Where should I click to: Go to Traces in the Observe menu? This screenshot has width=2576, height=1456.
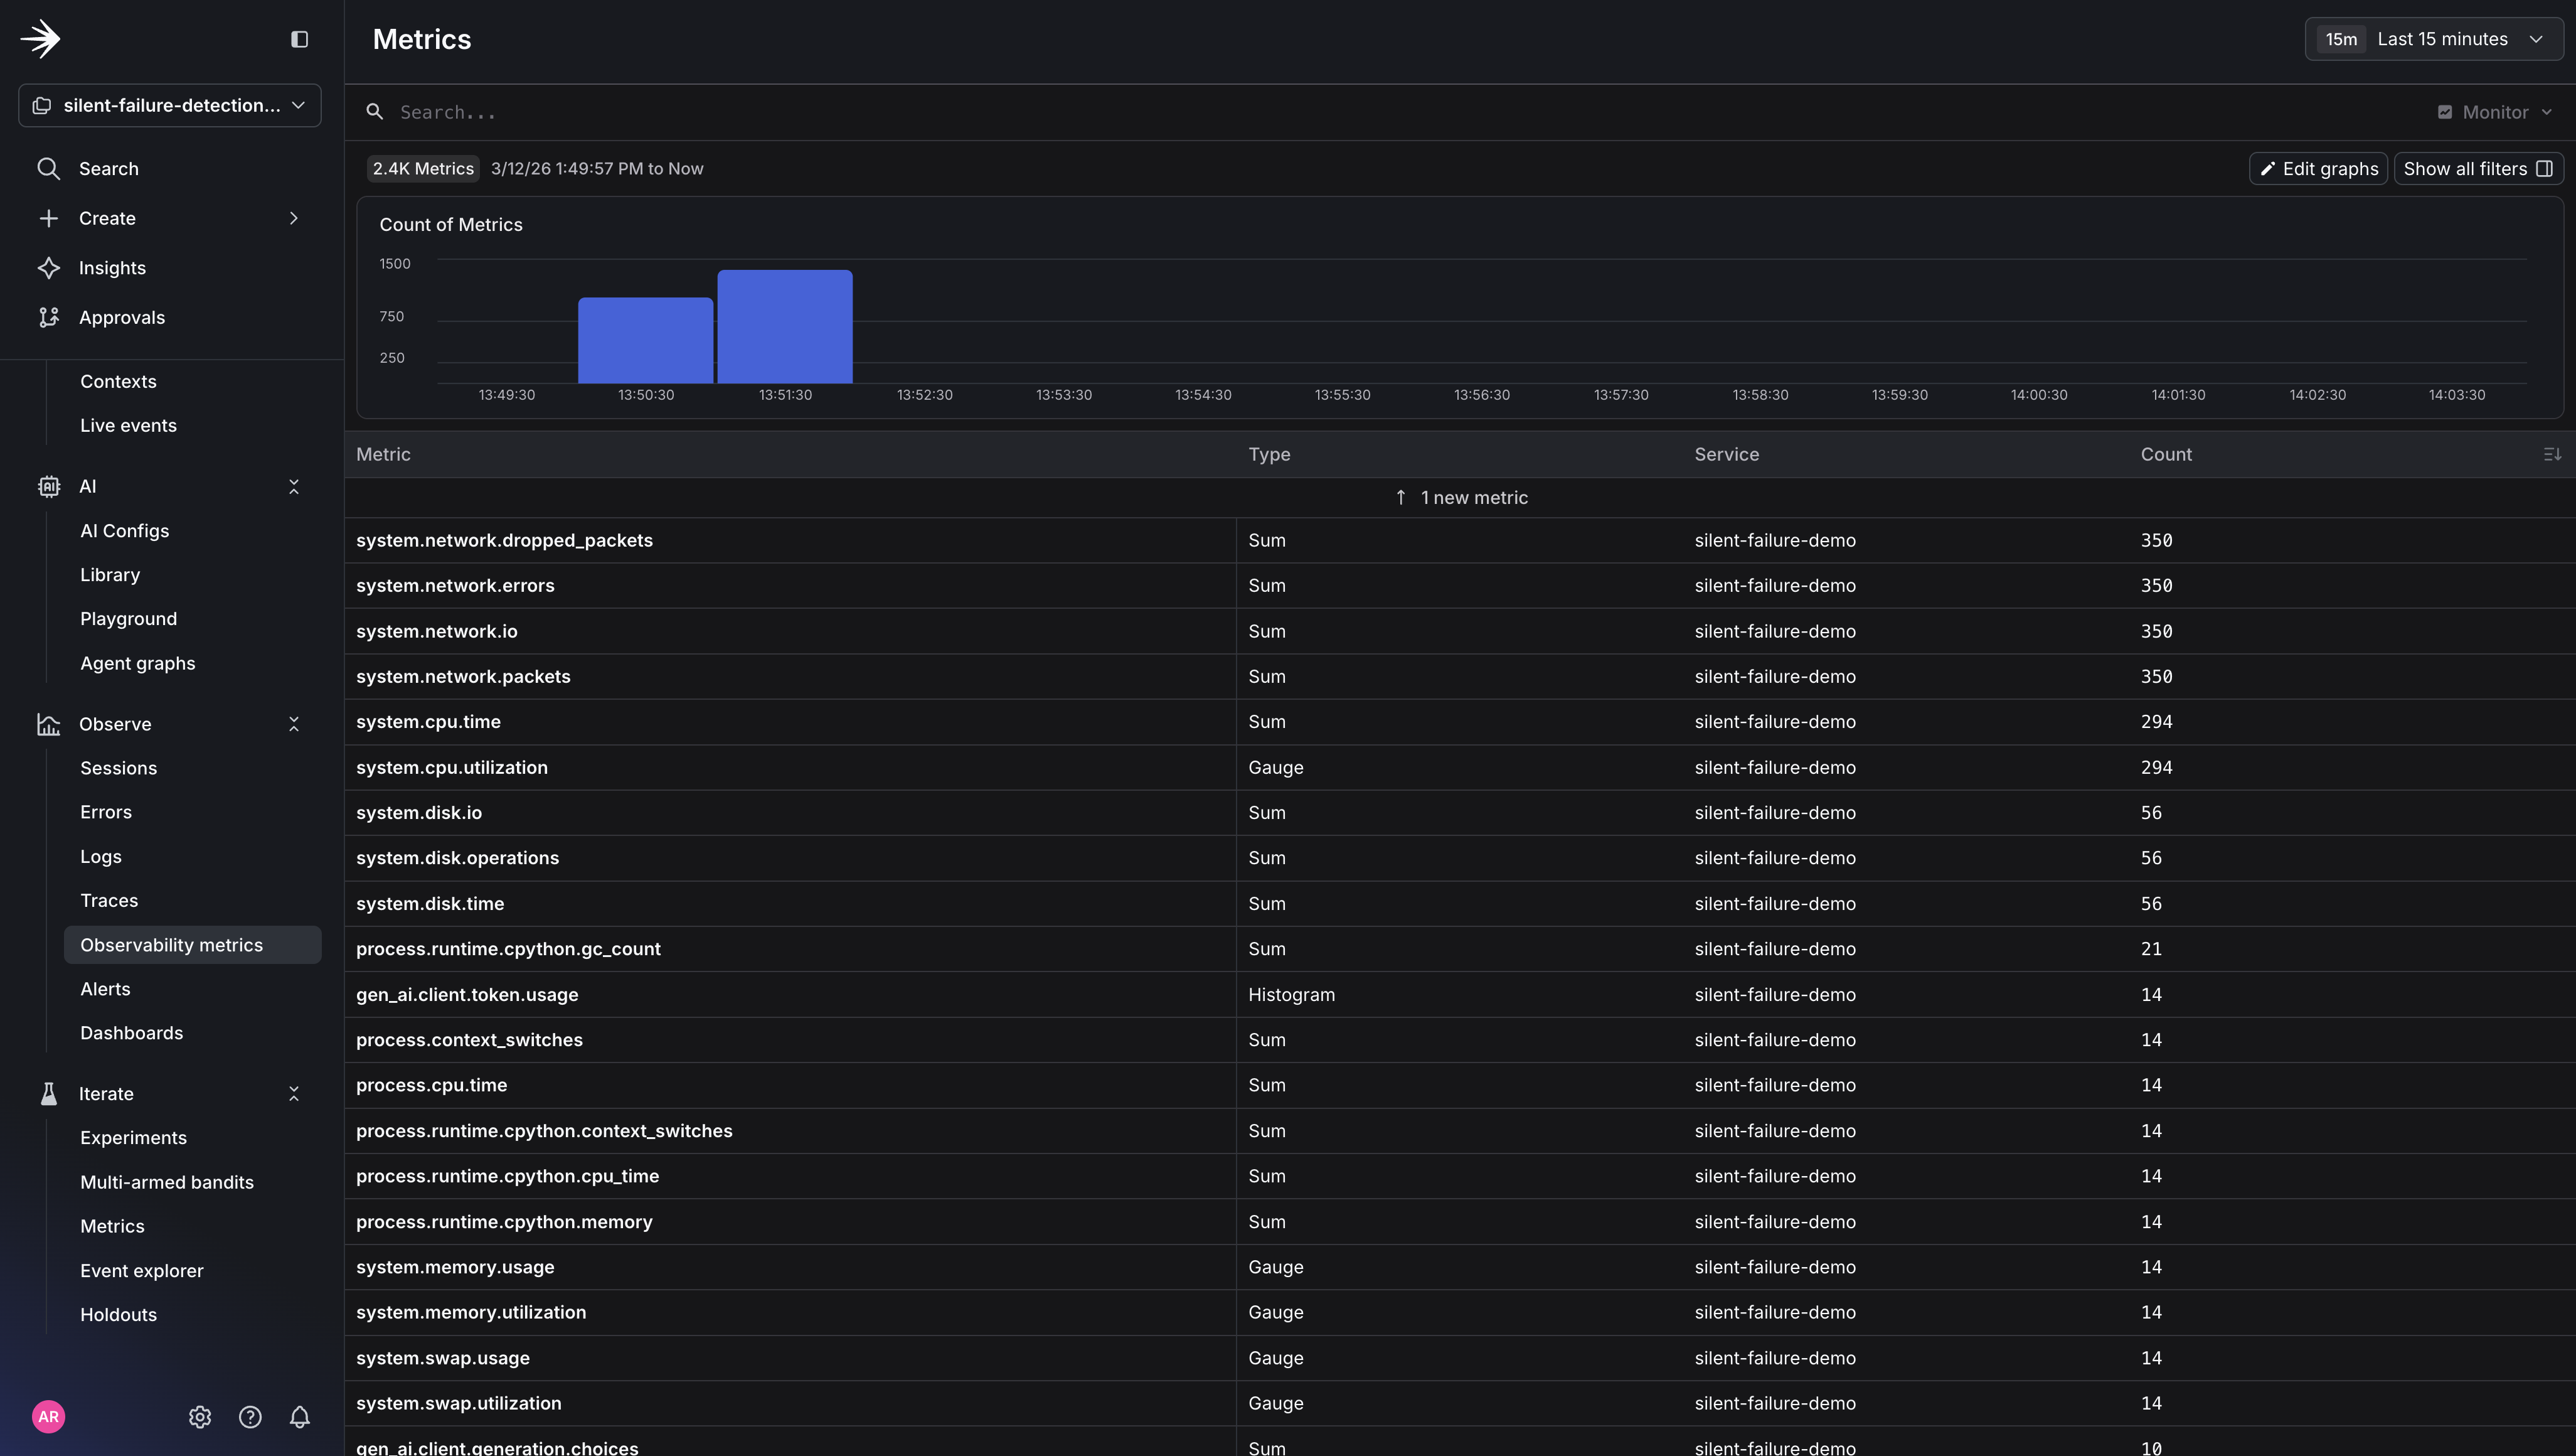pyautogui.click(x=109, y=900)
